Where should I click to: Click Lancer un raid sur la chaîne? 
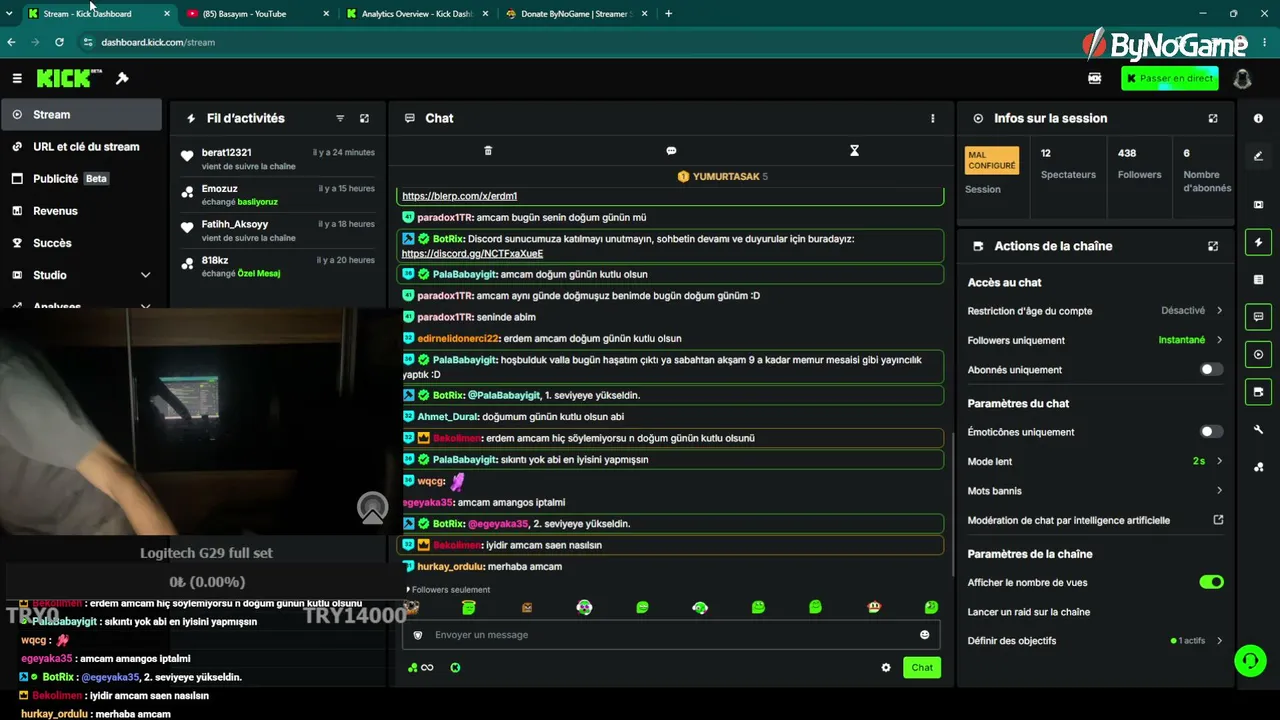point(1028,612)
